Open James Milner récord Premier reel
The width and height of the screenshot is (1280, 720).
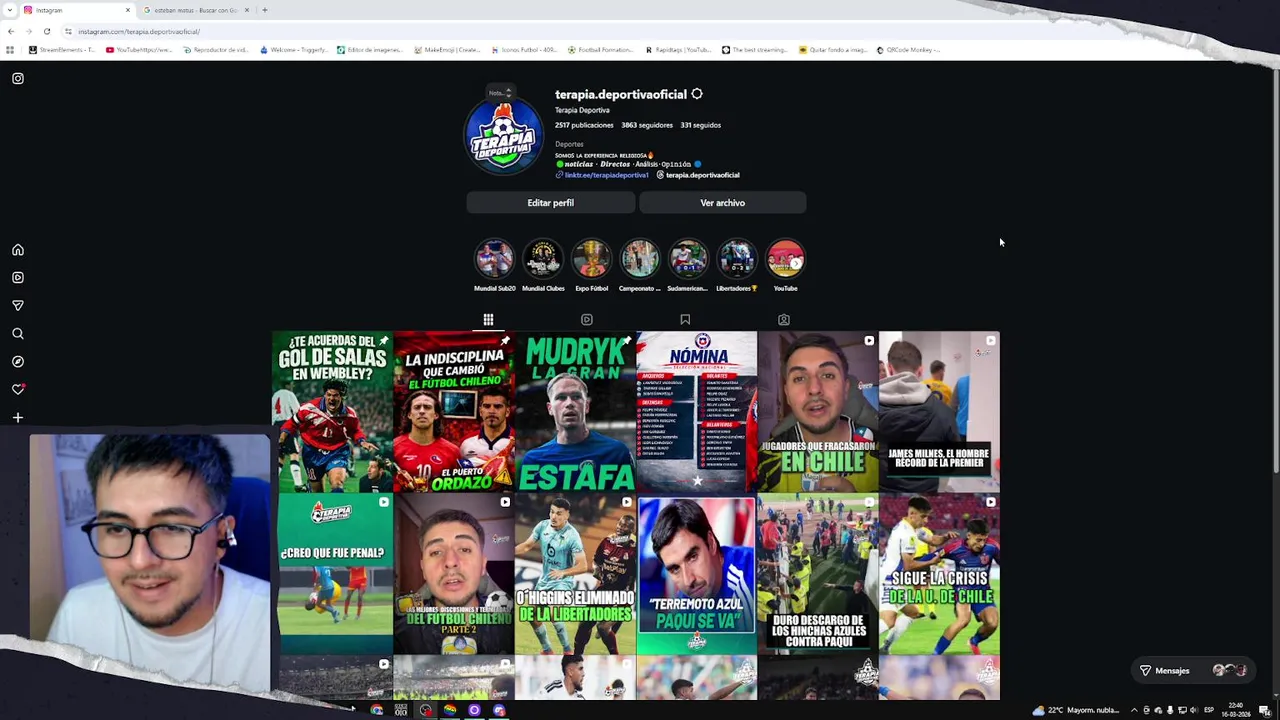939,412
